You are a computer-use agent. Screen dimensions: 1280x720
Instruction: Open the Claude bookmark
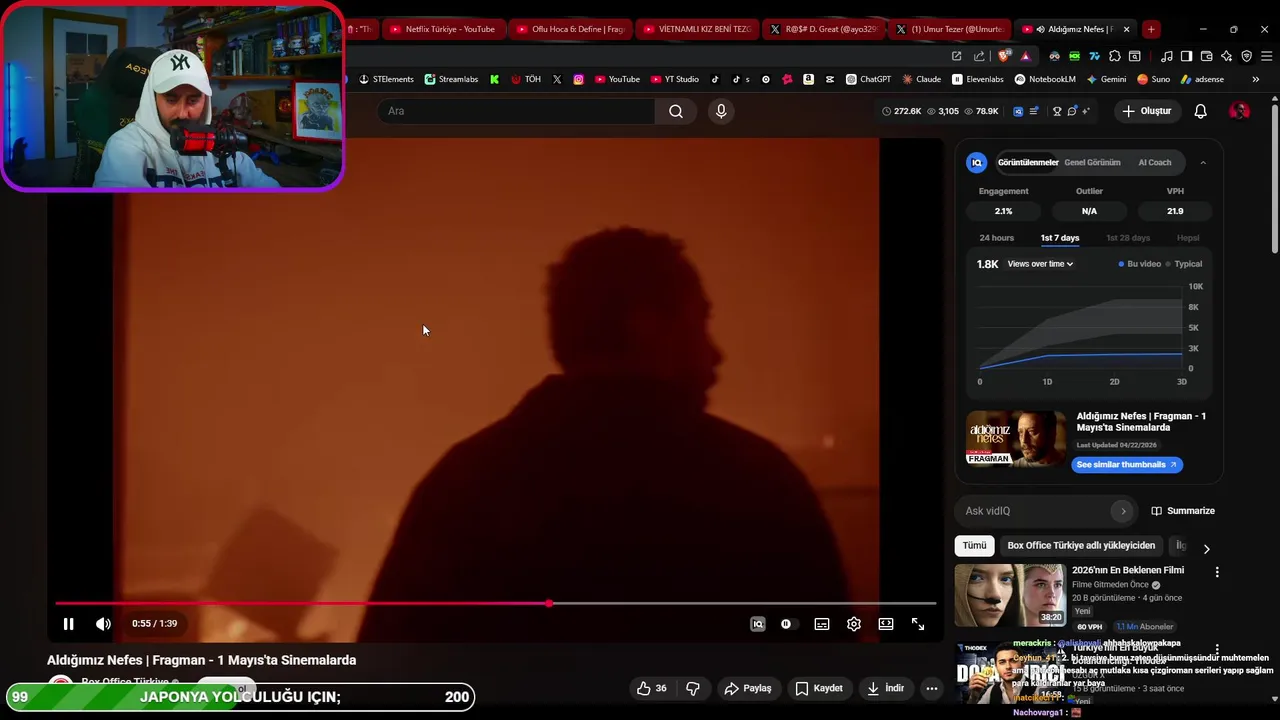[921, 79]
